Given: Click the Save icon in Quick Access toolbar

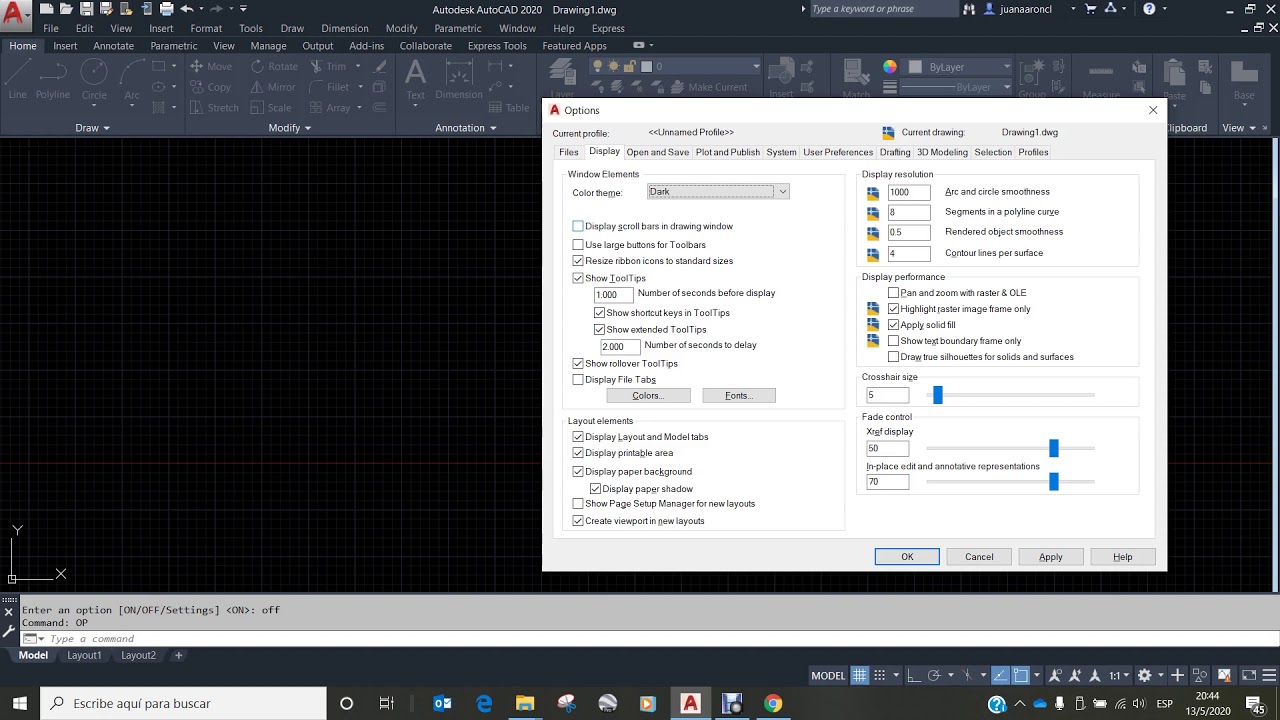Looking at the screenshot, I should (x=87, y=9).
